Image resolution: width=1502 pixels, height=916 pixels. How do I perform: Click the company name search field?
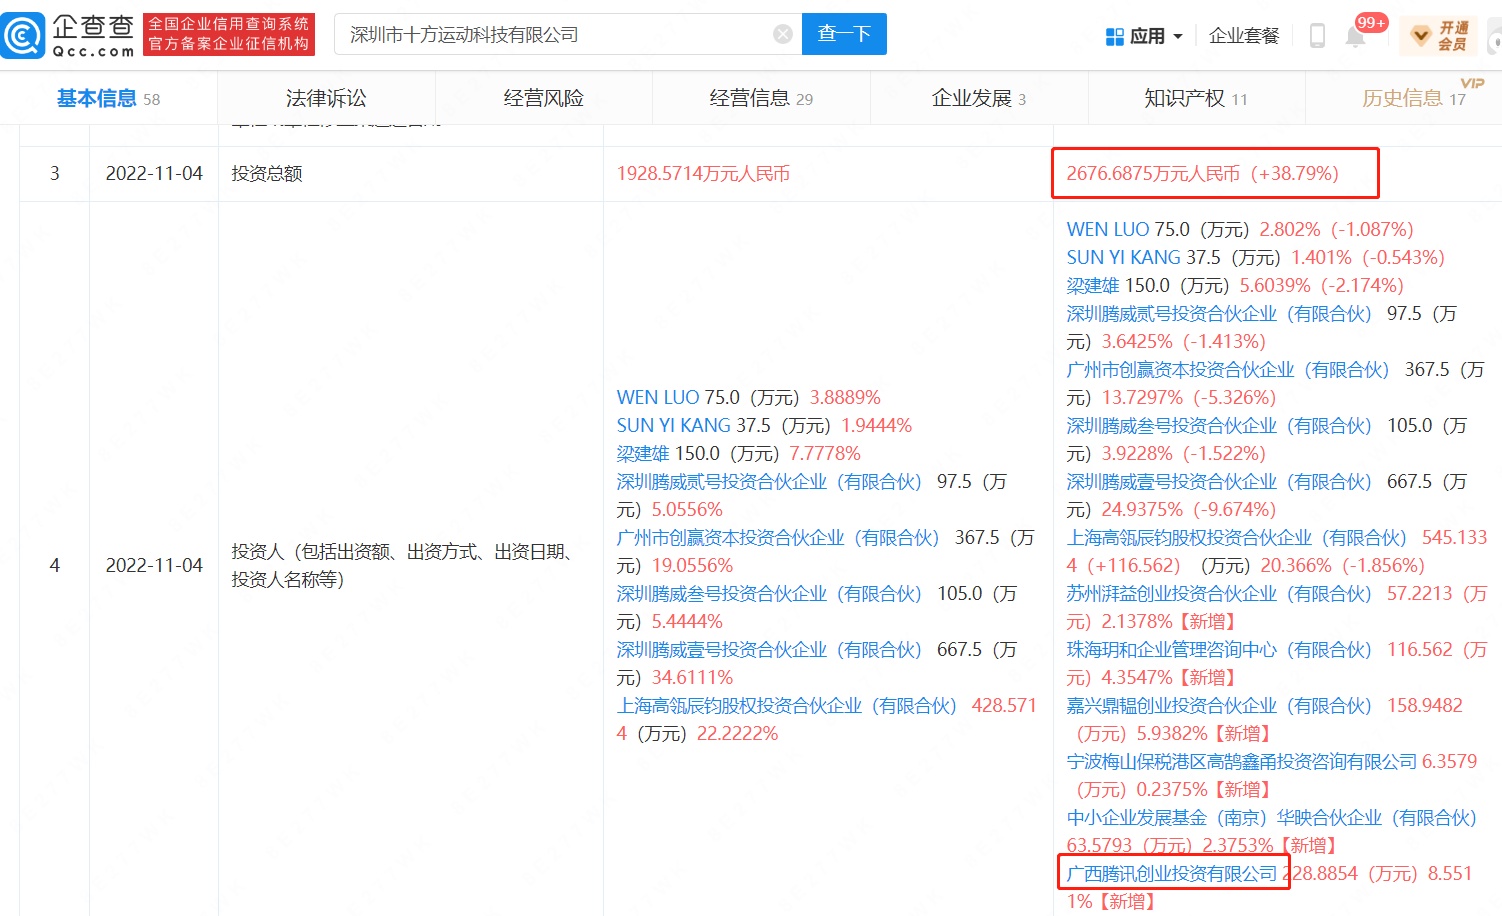(x=555, y=35)
